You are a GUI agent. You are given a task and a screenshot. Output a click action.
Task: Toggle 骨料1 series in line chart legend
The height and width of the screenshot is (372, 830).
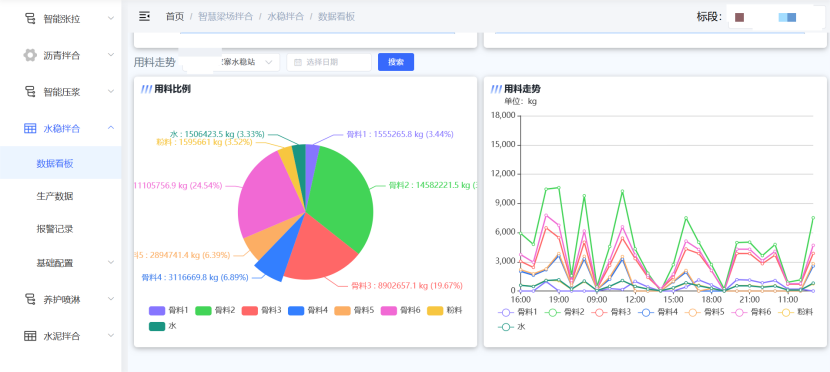click(517, 313)
